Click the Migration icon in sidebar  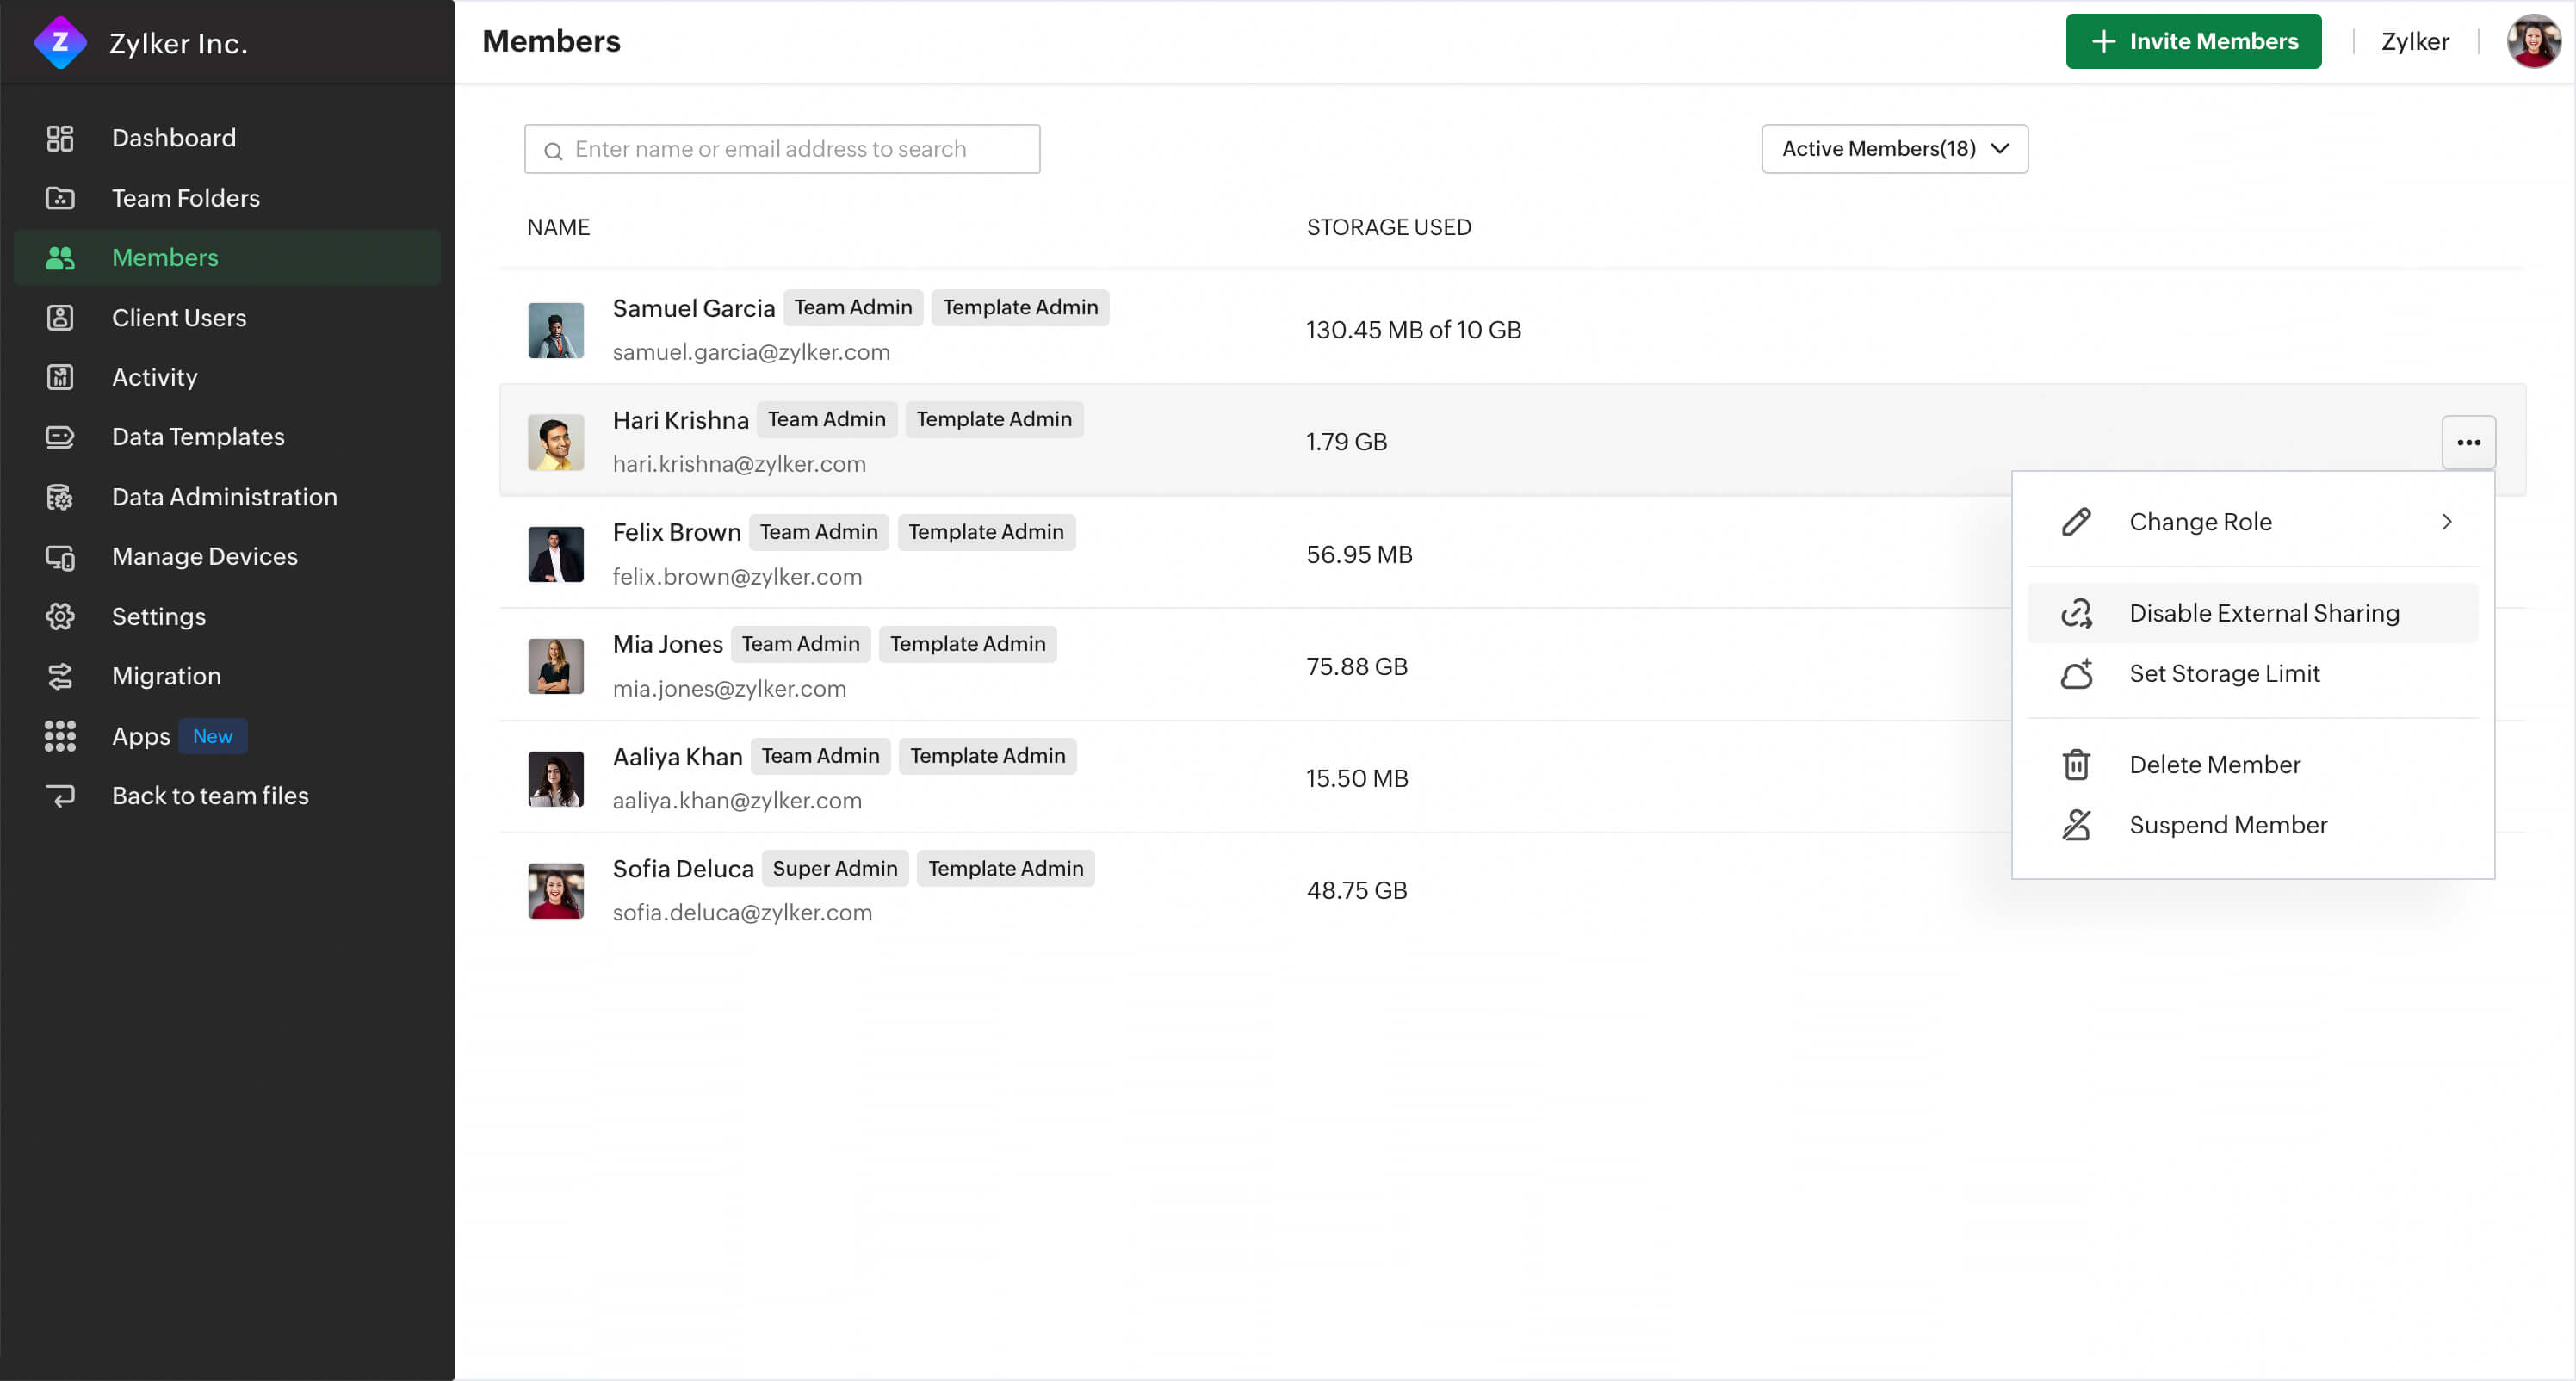58,676
